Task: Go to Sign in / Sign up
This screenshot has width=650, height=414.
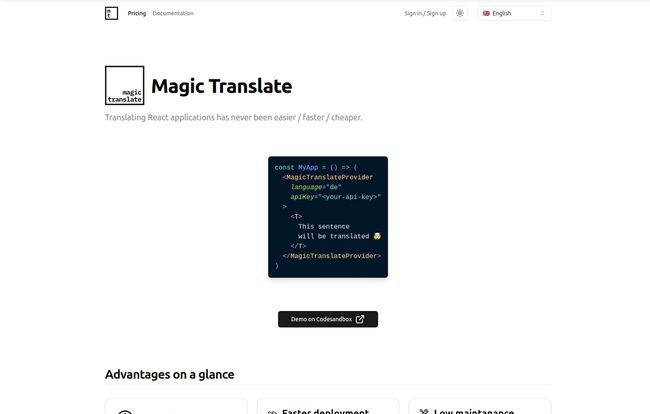Action: 425,13
